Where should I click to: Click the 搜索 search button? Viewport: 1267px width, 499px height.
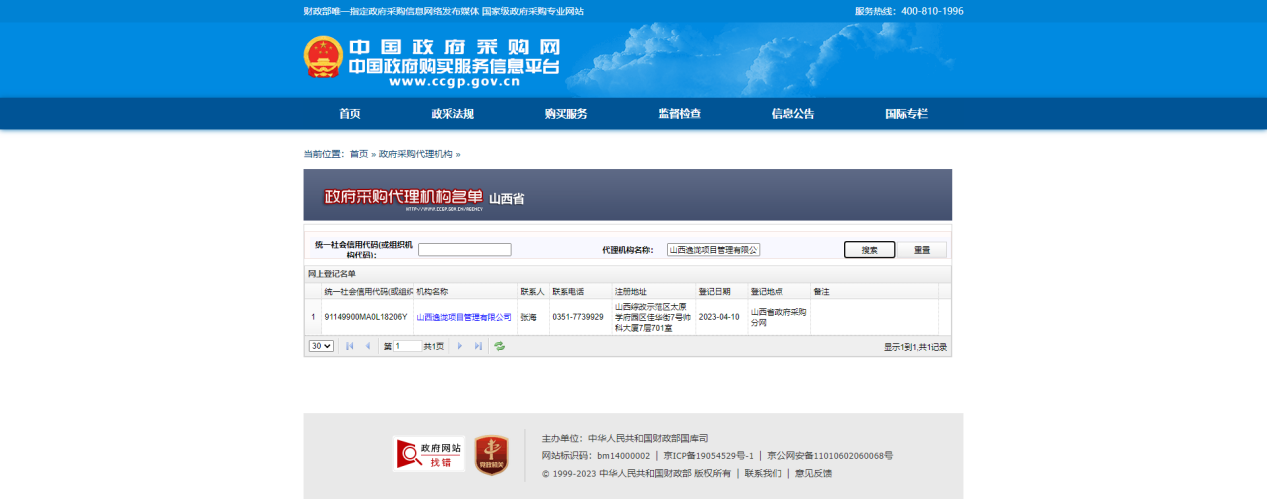(869, 250)
